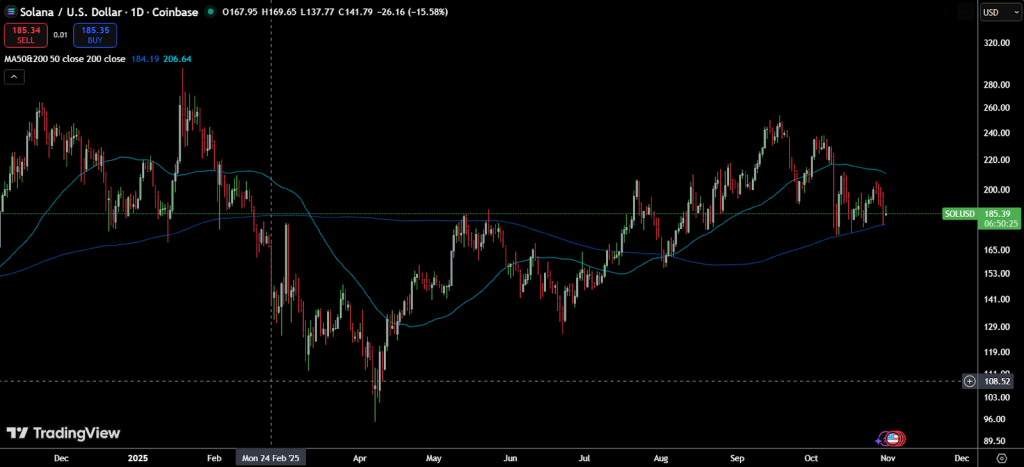The width and height of the screenshot is (1024, 467).
Task: Click the blue BUY button at 185.35
Action: 95,35
